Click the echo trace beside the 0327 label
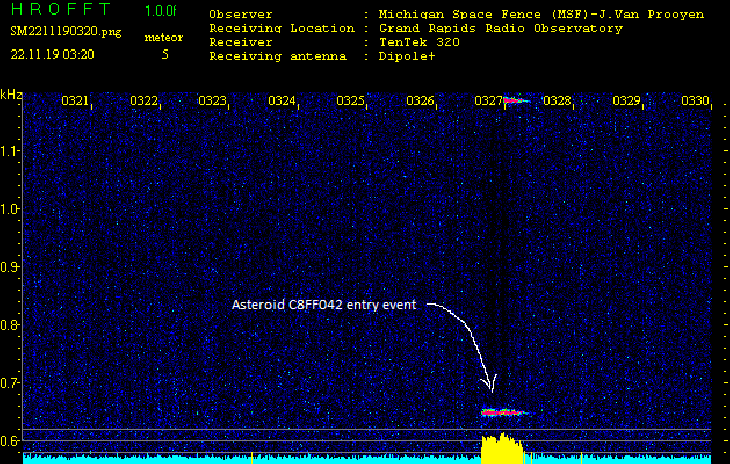The width and height of the screenshot is (730, 464). 515,100
